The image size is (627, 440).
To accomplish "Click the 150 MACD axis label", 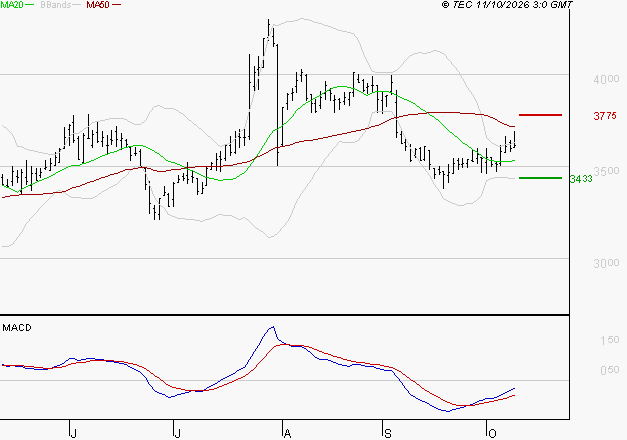I will coord(610,340).
